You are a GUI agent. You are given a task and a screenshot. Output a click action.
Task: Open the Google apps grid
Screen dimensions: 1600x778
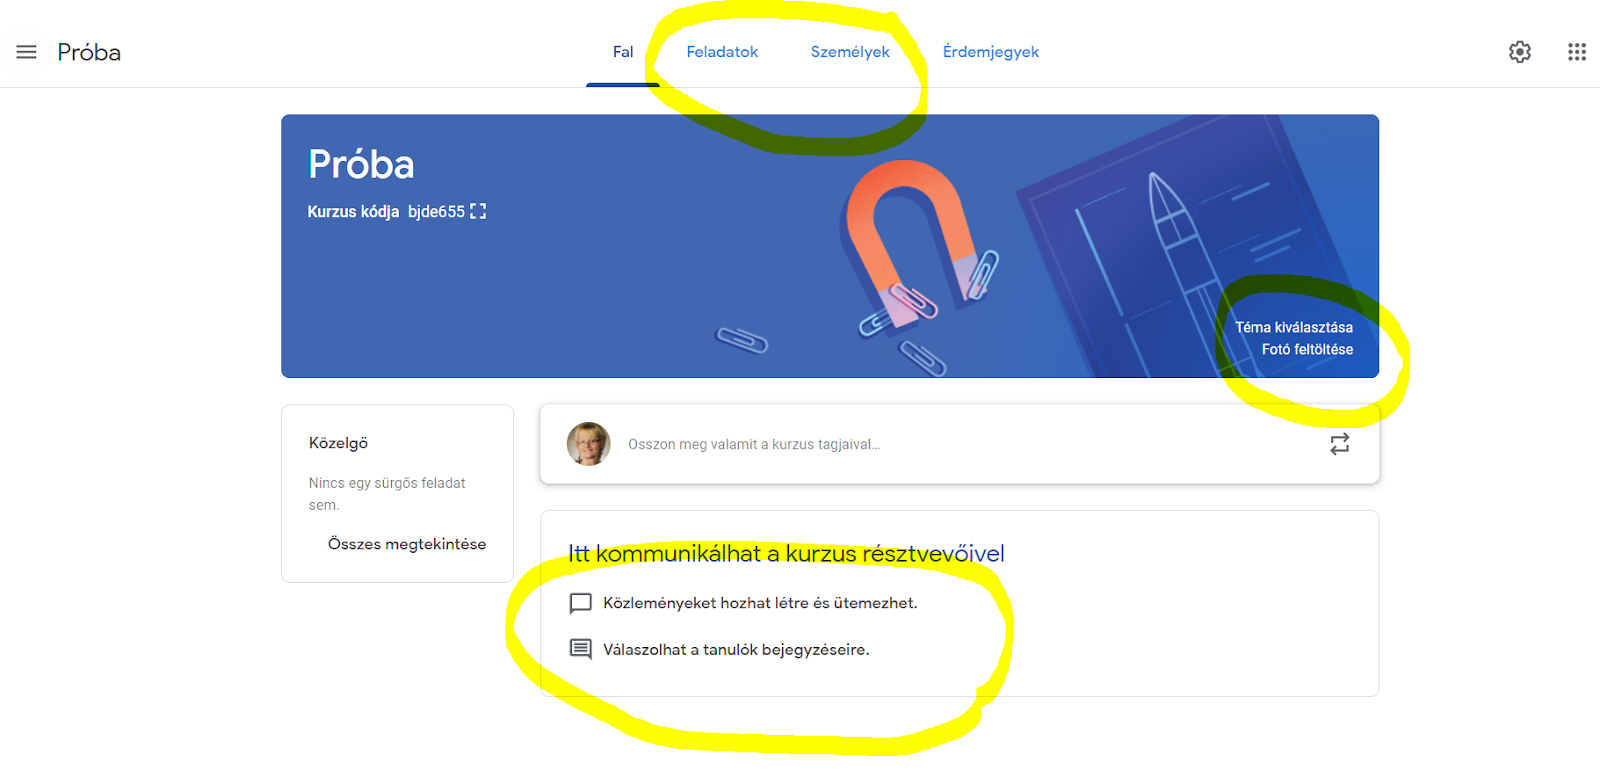pos(1577,52)
